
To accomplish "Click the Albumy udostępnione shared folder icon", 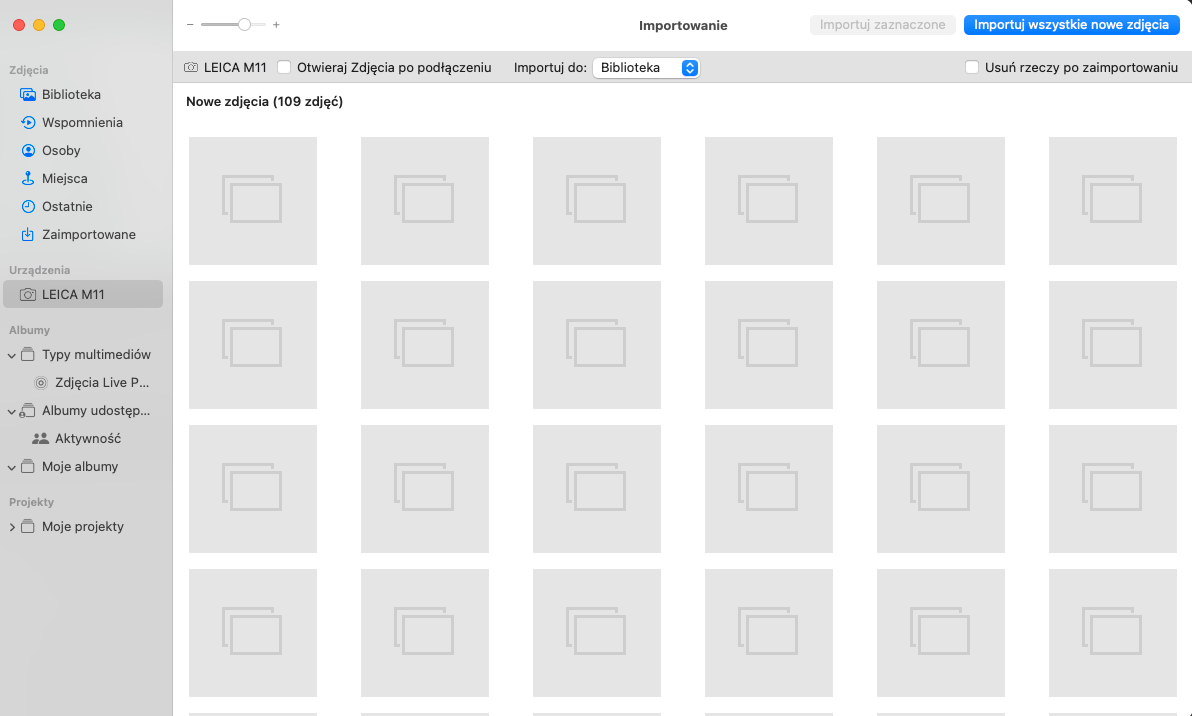I will pyautogui.click(x=28, y=410).
